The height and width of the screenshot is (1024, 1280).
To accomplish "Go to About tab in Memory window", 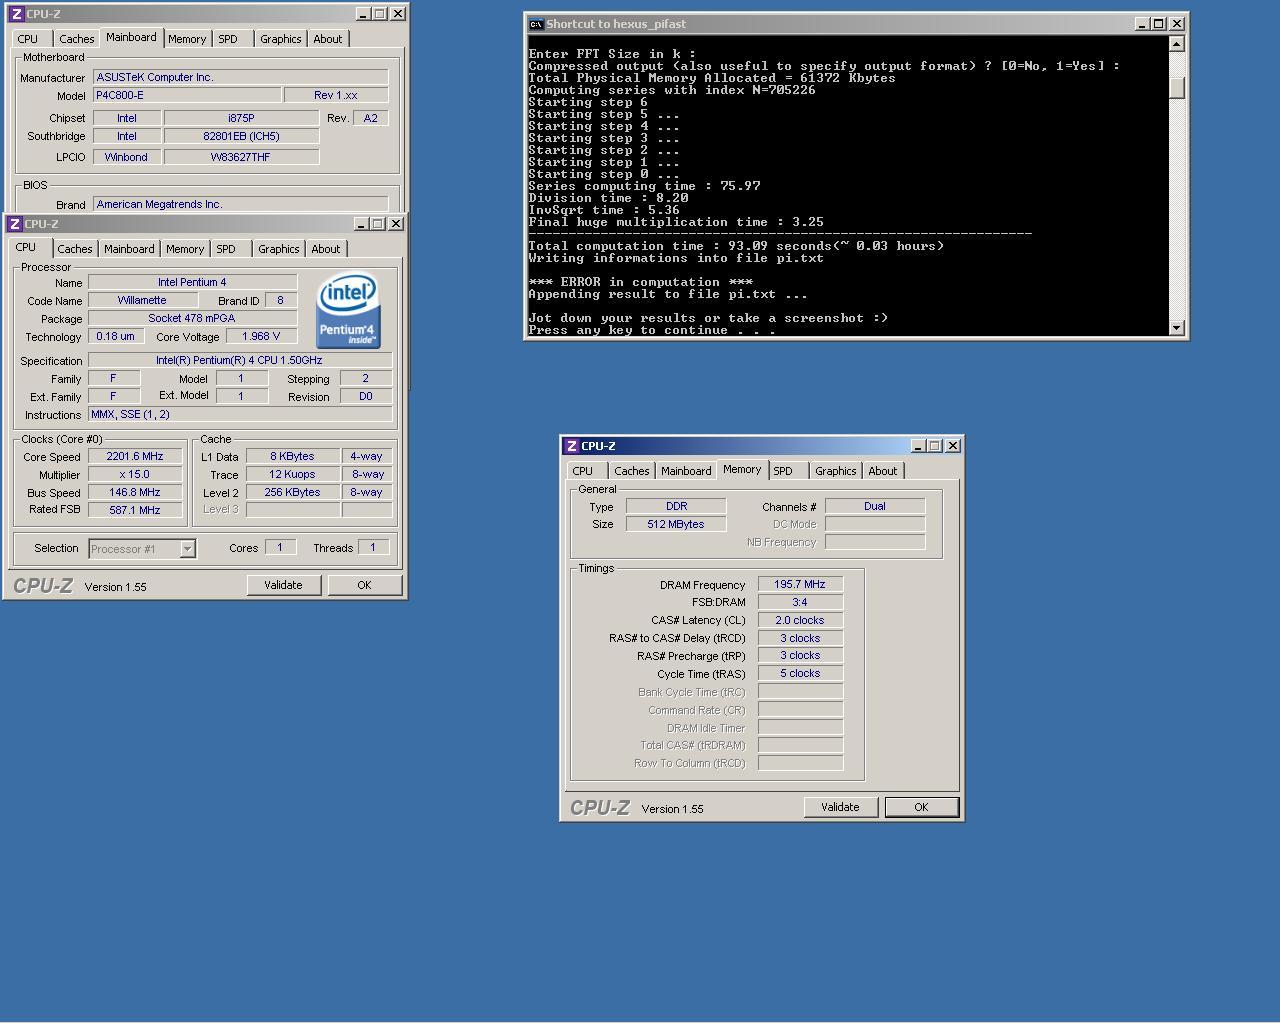I will (x=882, y=471).
